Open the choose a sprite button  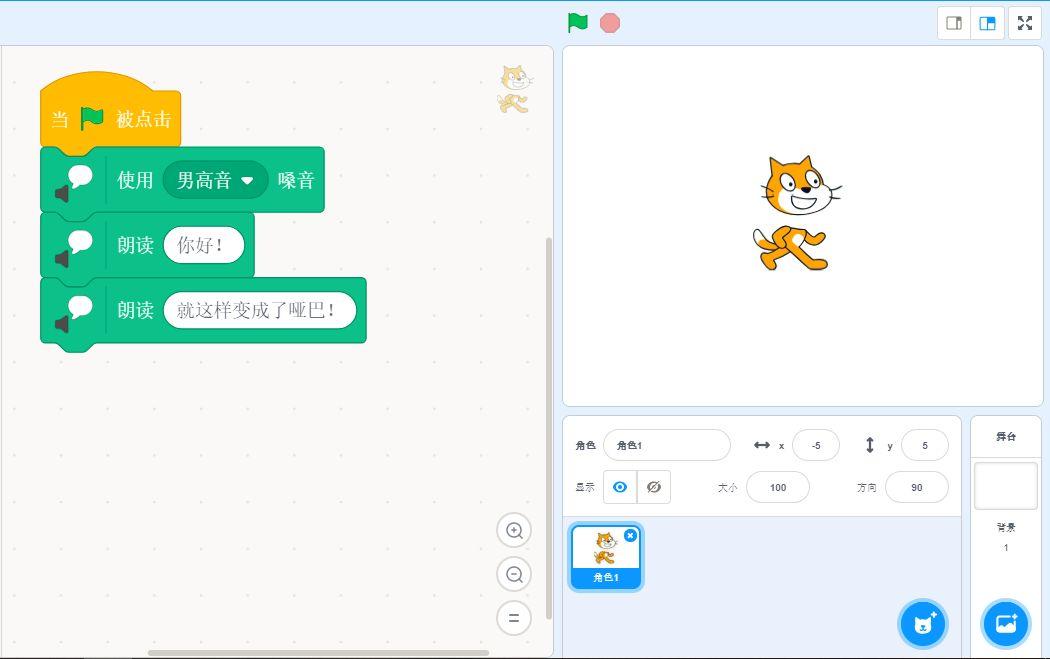923,624
